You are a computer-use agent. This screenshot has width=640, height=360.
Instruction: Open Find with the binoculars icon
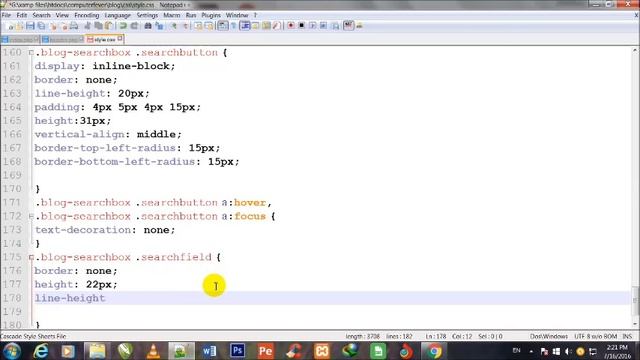pyautogui.click(x=148, y=26)
